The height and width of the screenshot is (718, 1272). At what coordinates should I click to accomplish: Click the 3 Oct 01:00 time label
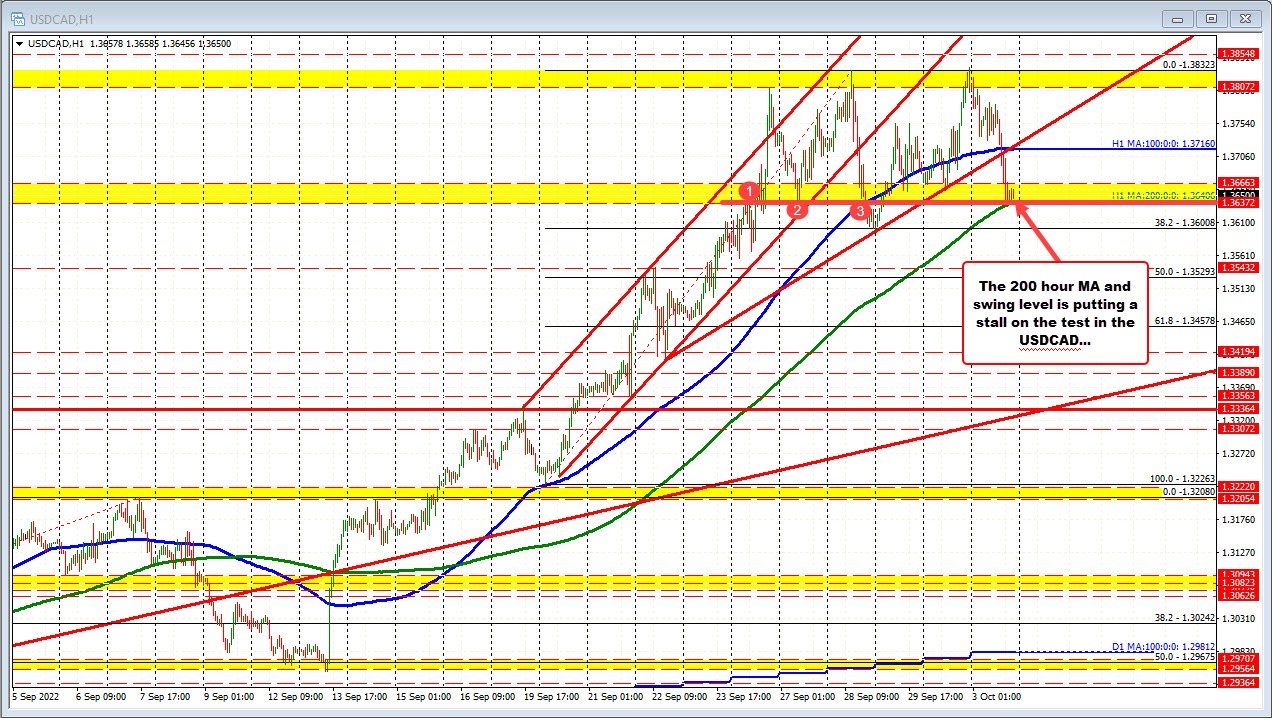[x=997, y=697]
